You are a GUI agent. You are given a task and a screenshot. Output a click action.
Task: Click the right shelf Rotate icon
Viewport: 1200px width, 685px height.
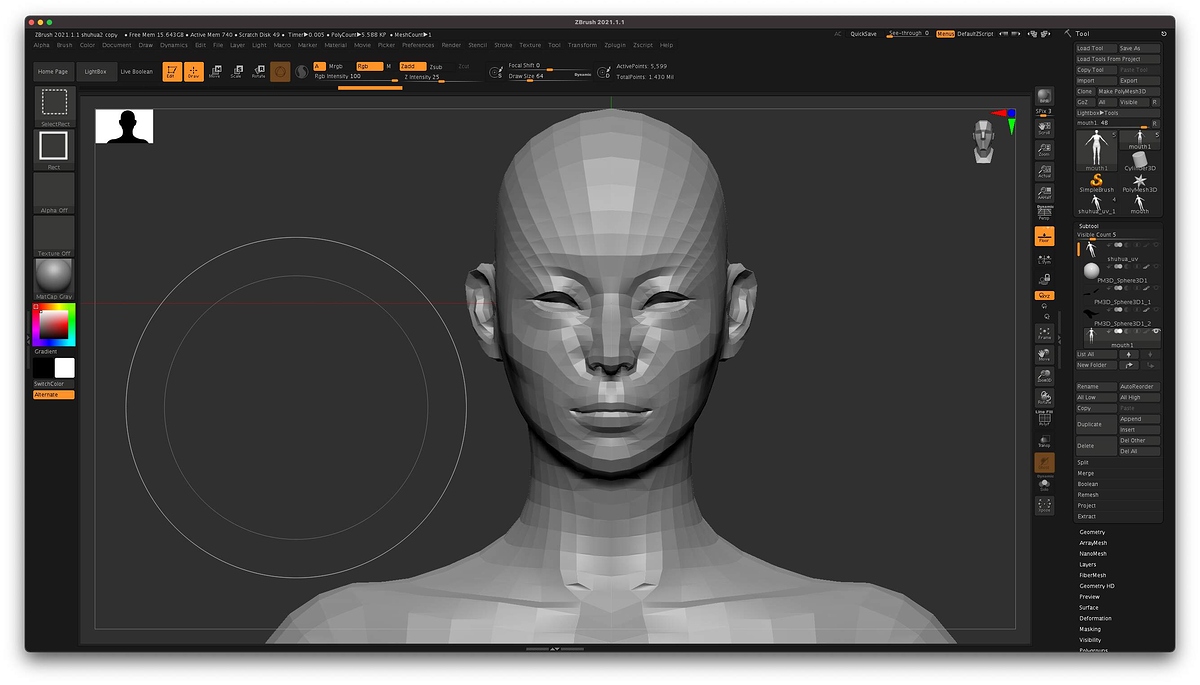[x=1044, y=398]
